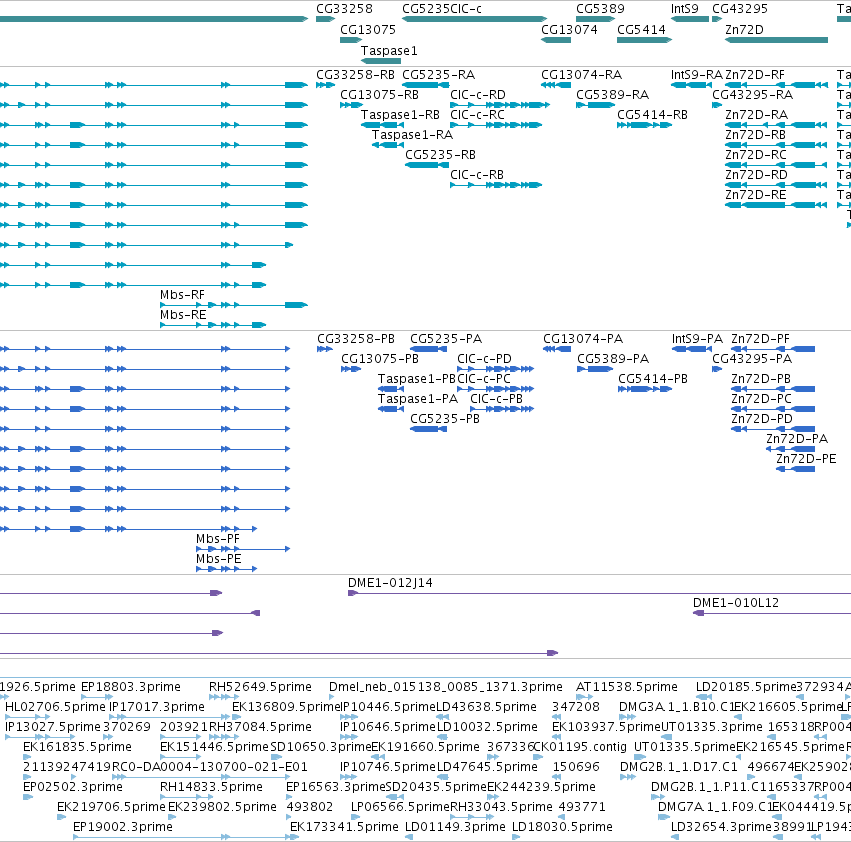Click the IntS9 gene label
This screenshot has height=842, width=851.
click(685, 9)
